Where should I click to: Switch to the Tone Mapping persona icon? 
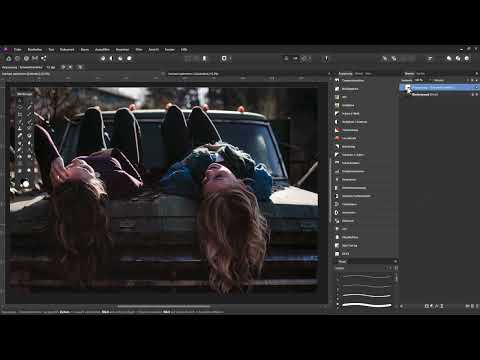pos(35,58)
